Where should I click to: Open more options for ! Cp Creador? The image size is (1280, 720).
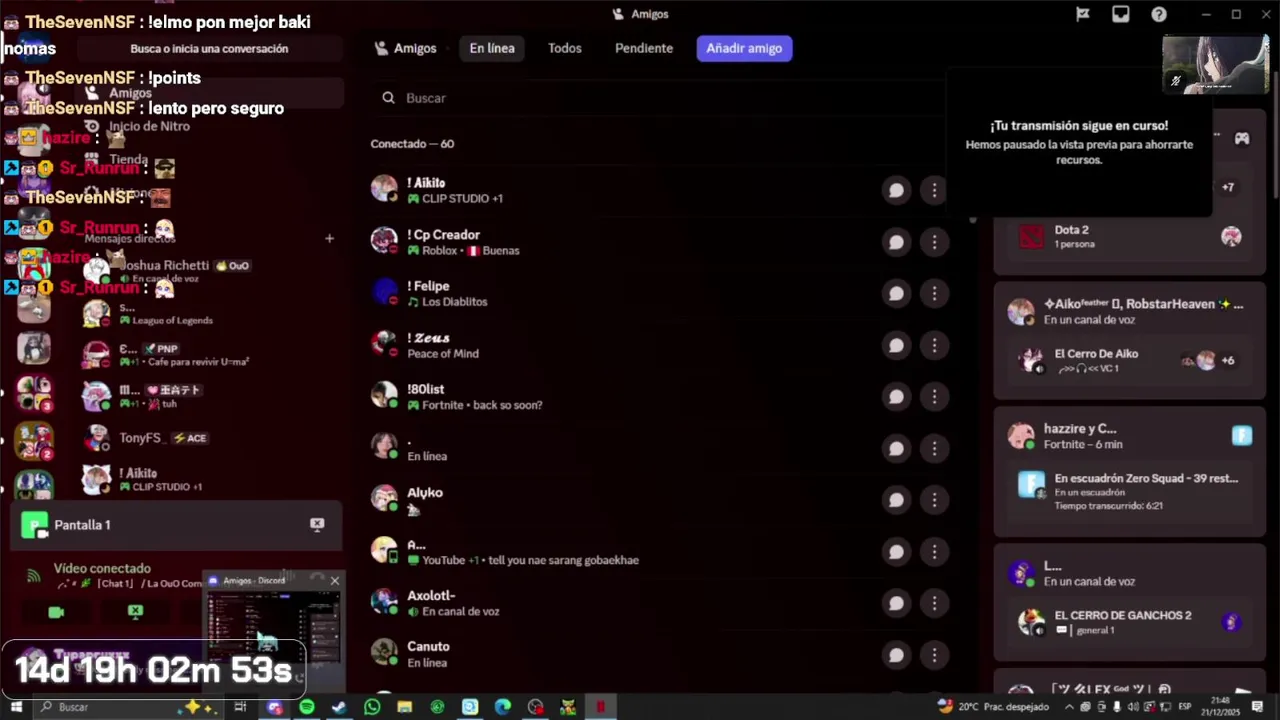(934, 242)
